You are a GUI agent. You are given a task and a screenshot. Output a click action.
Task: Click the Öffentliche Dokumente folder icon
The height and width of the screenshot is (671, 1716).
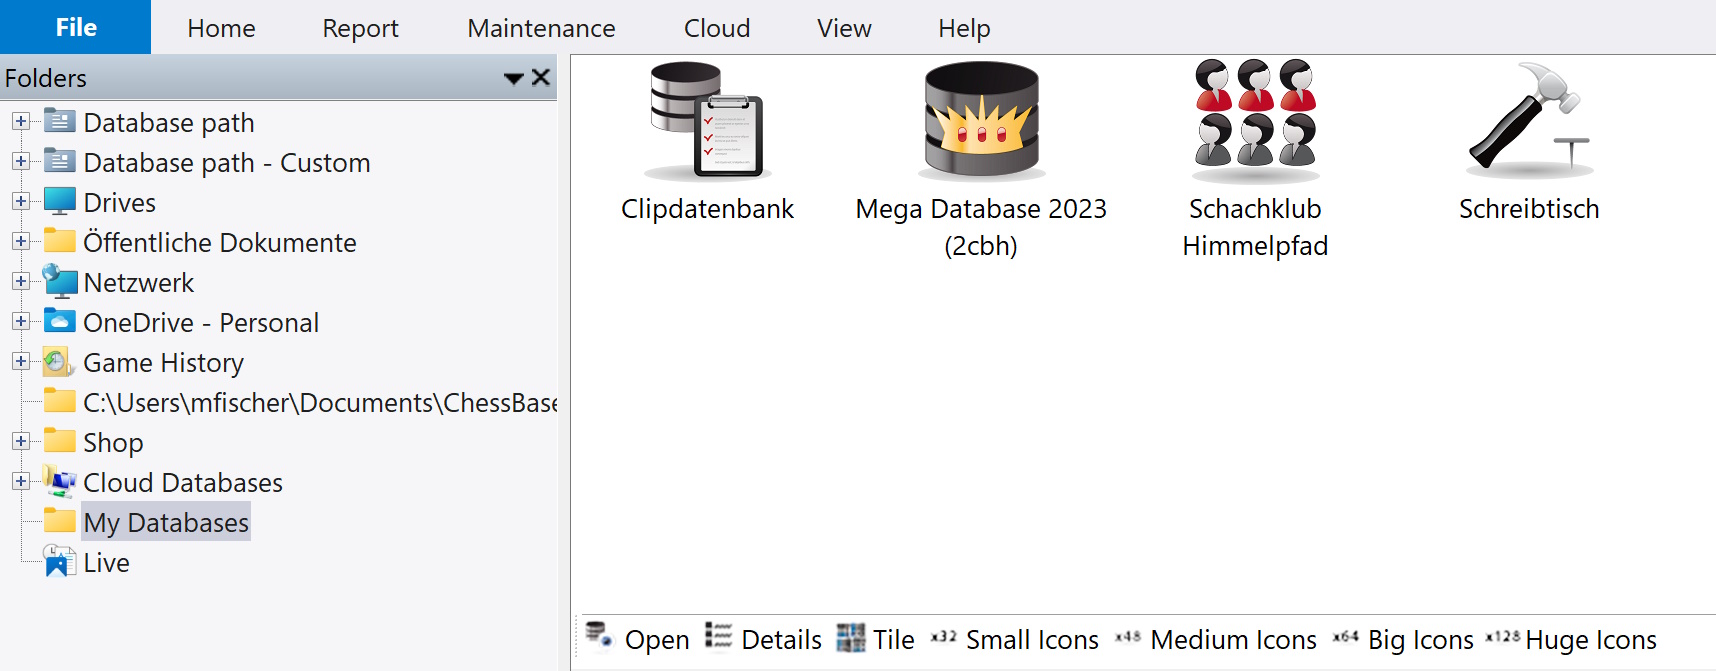point(60,241)
